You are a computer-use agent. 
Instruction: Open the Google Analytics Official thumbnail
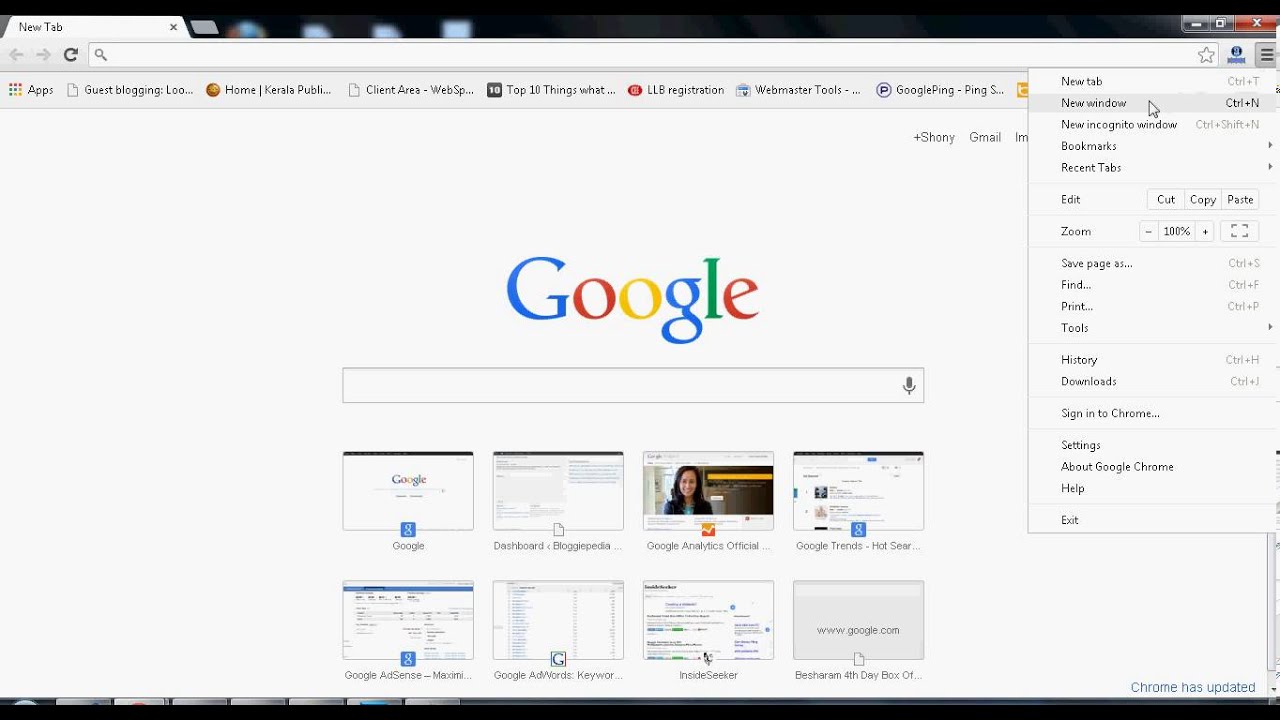click(708, 491)
